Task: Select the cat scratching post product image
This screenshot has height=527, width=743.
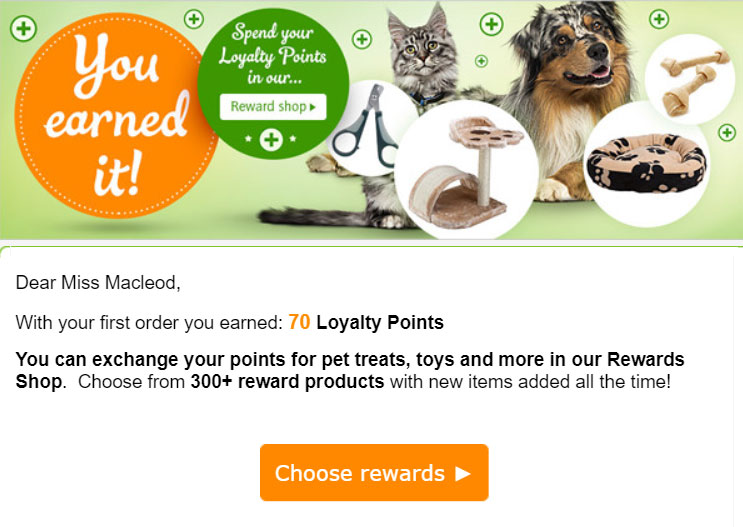Action: coord(466,170)
